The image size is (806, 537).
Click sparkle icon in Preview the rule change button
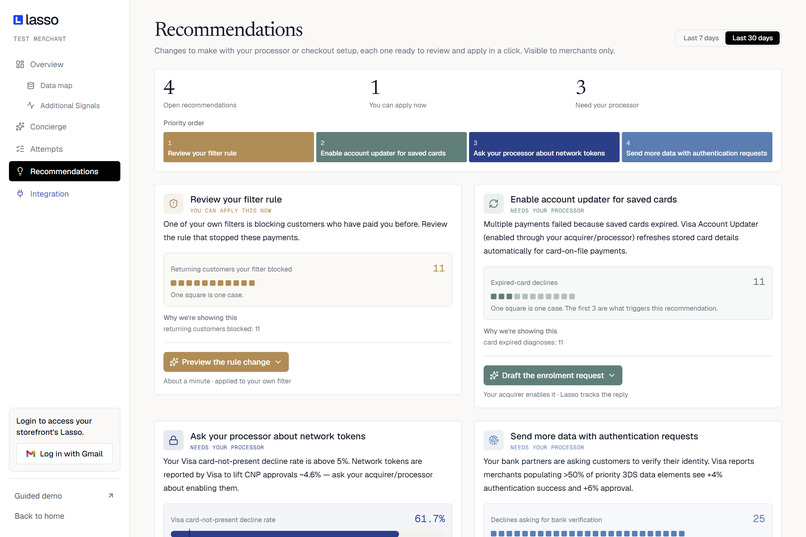coord(174,362)
